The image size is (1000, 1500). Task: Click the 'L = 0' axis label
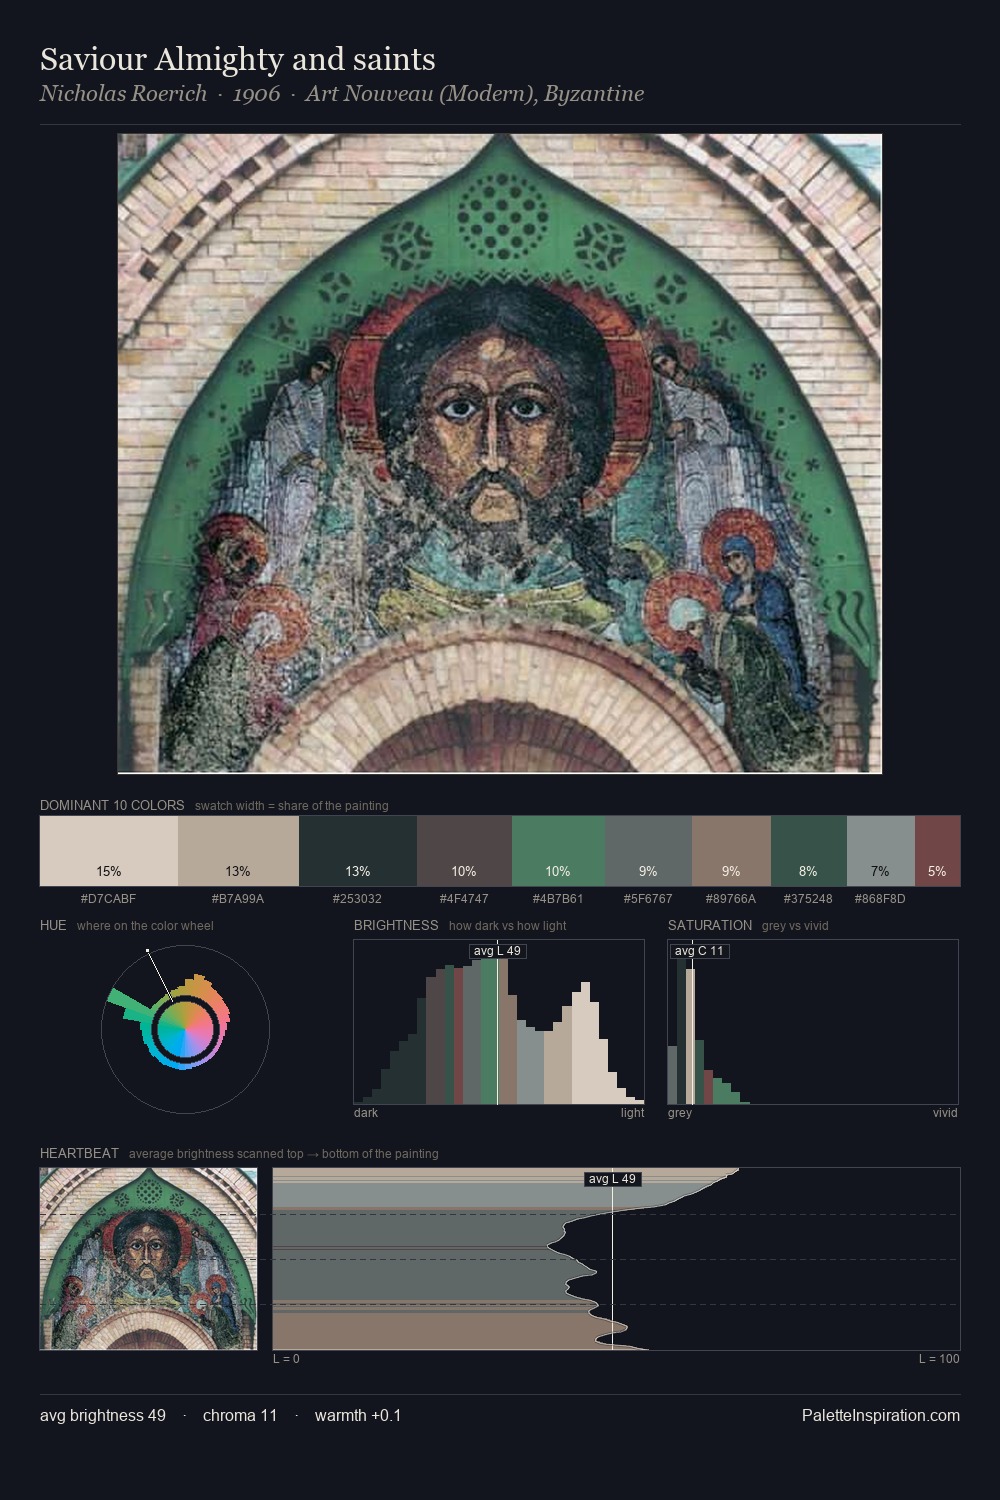click(x=286, y=1359)
